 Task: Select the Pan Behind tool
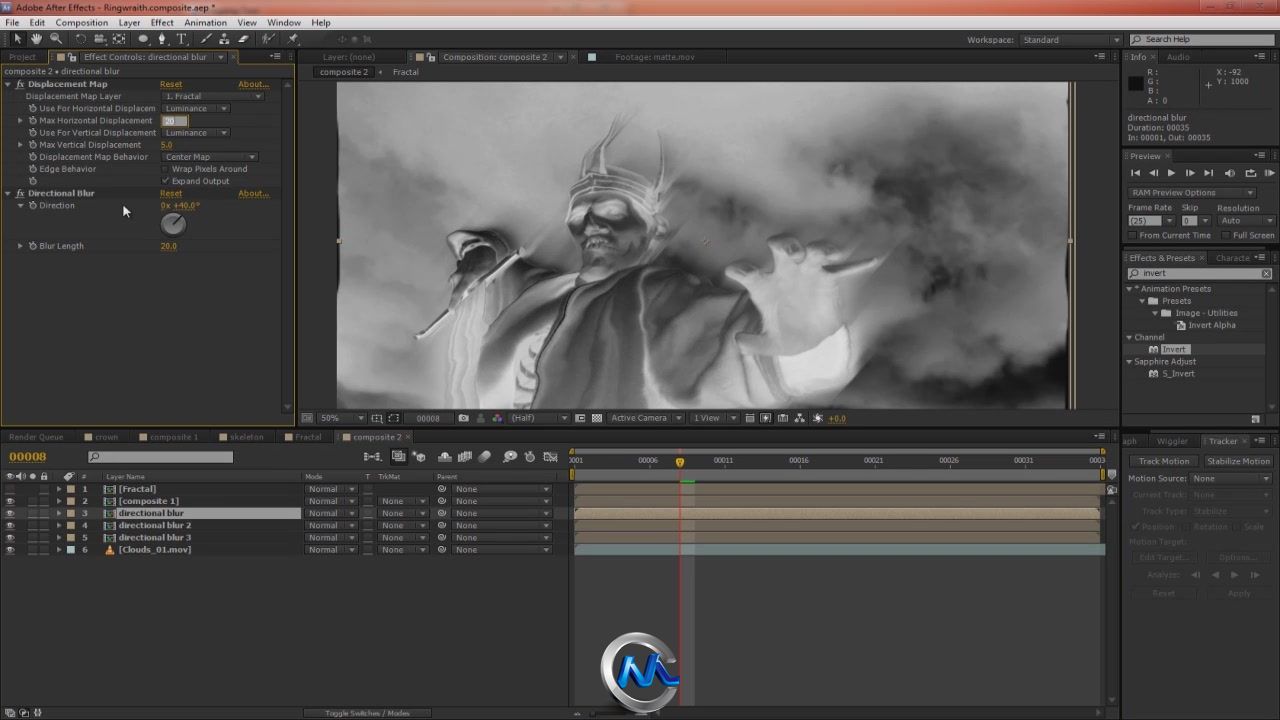click(x=119, y=39)
